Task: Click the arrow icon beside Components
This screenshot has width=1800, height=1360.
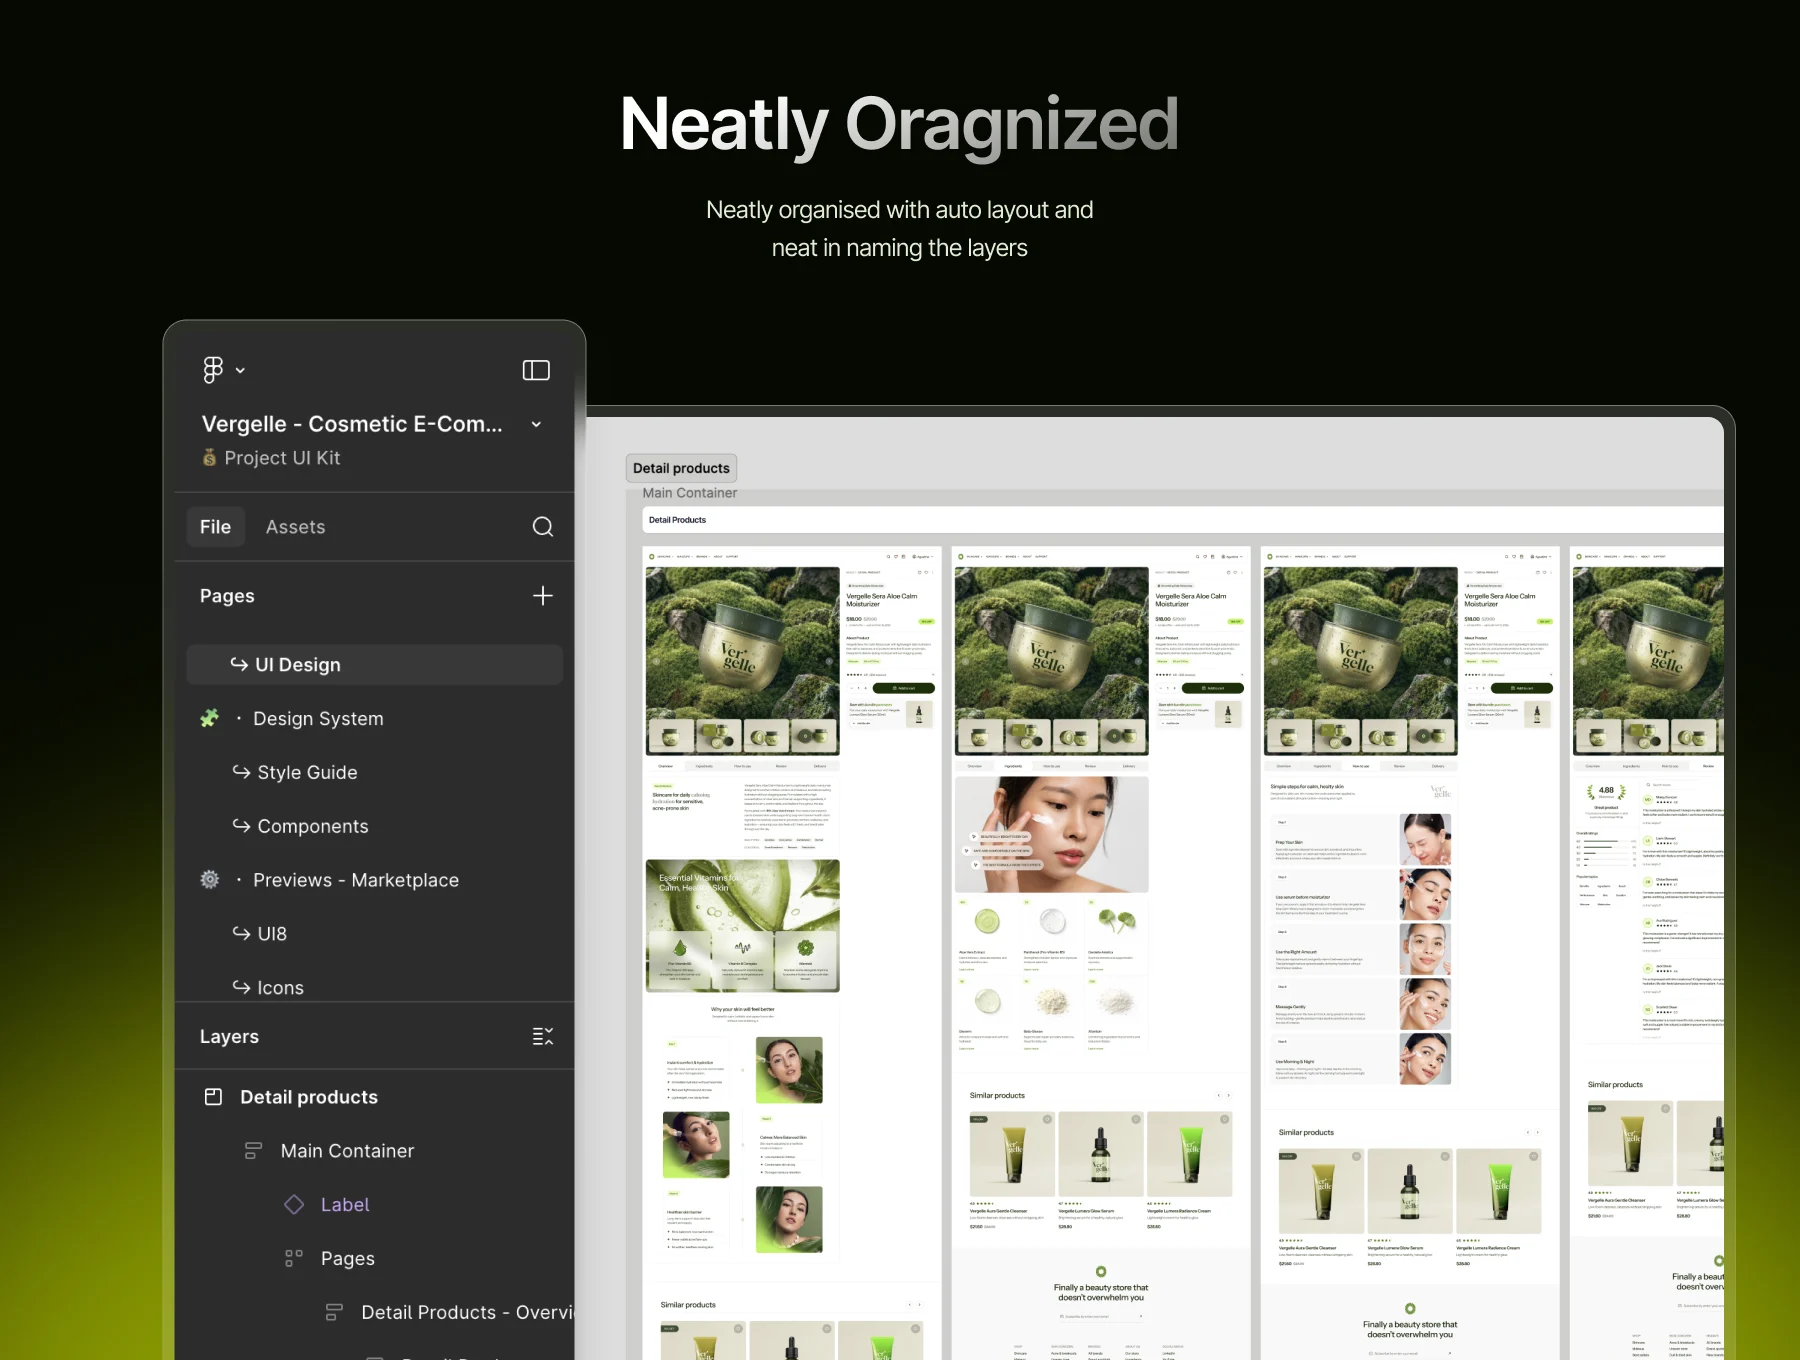Action: (x=241, y=826)
